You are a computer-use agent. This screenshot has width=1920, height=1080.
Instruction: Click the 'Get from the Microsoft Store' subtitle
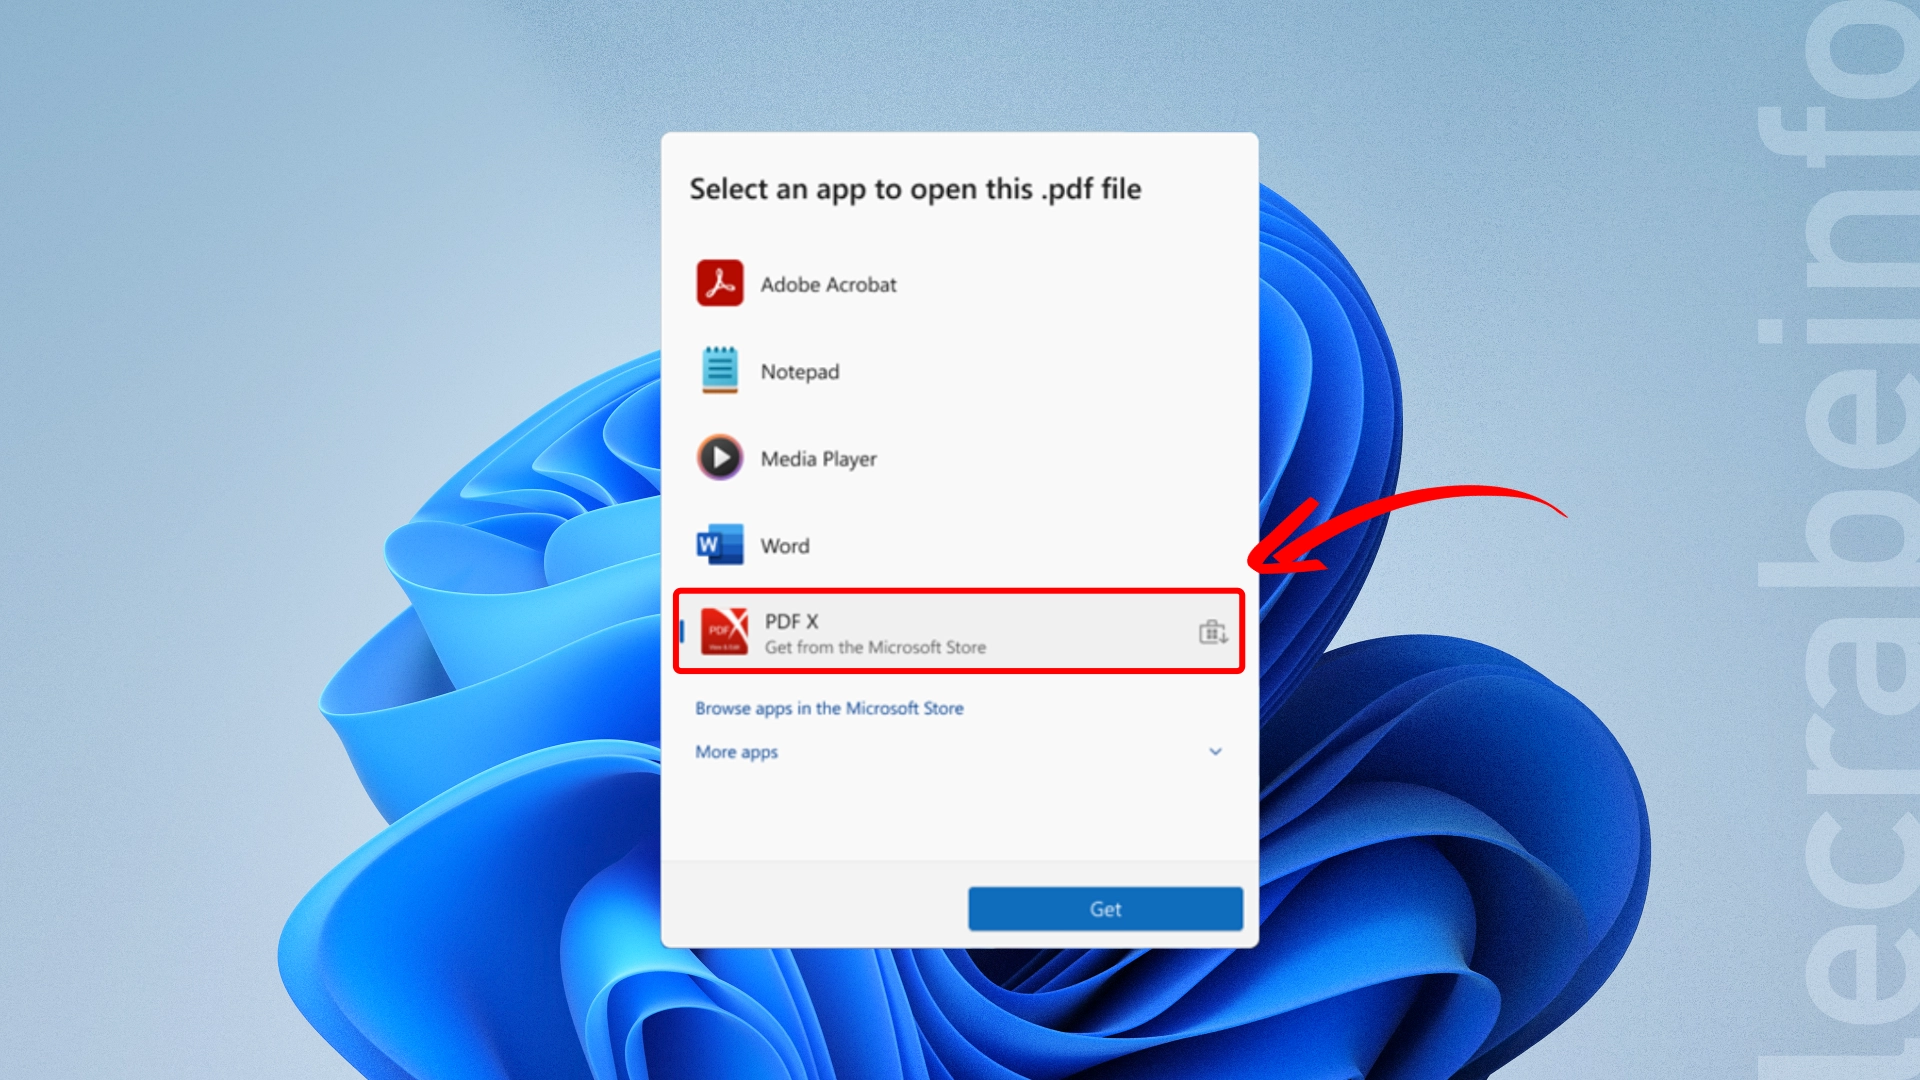(x=875, y=648)
